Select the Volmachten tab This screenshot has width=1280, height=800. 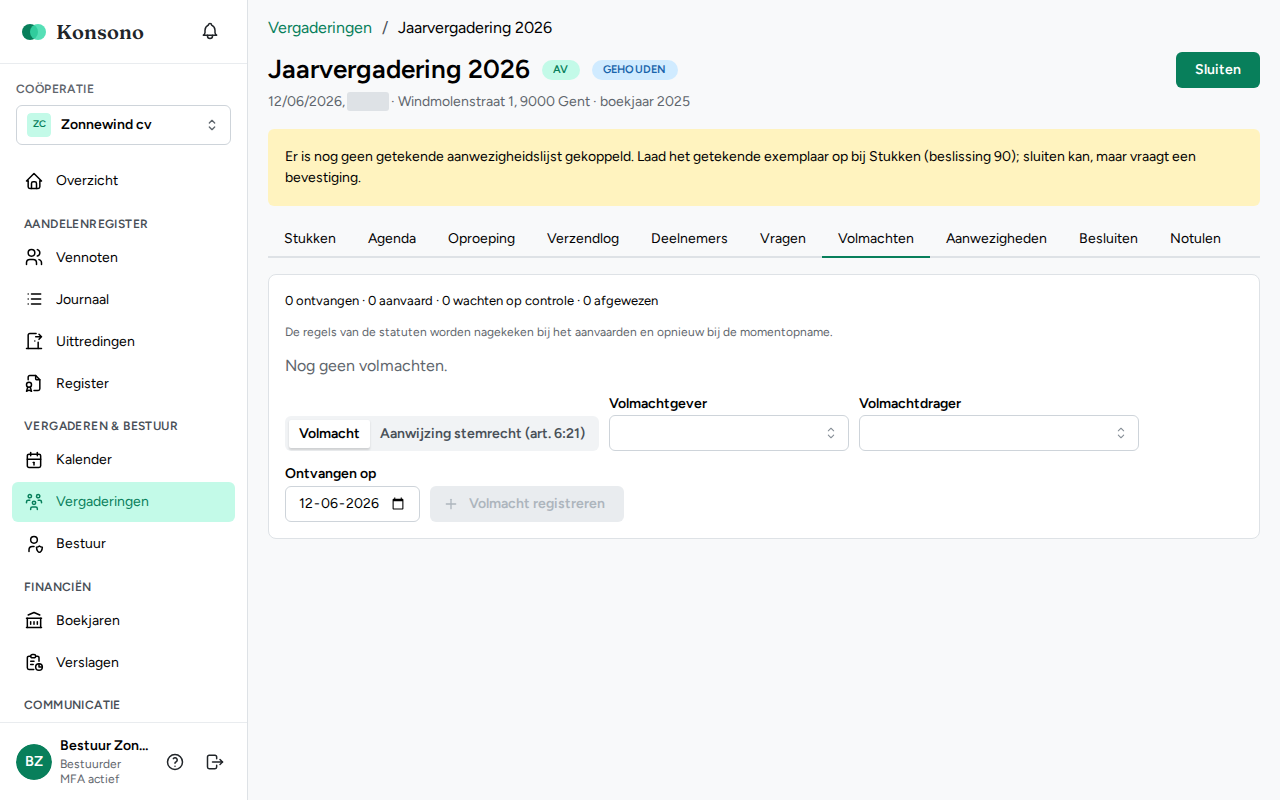pyautogui.click(x=876, y=239)
